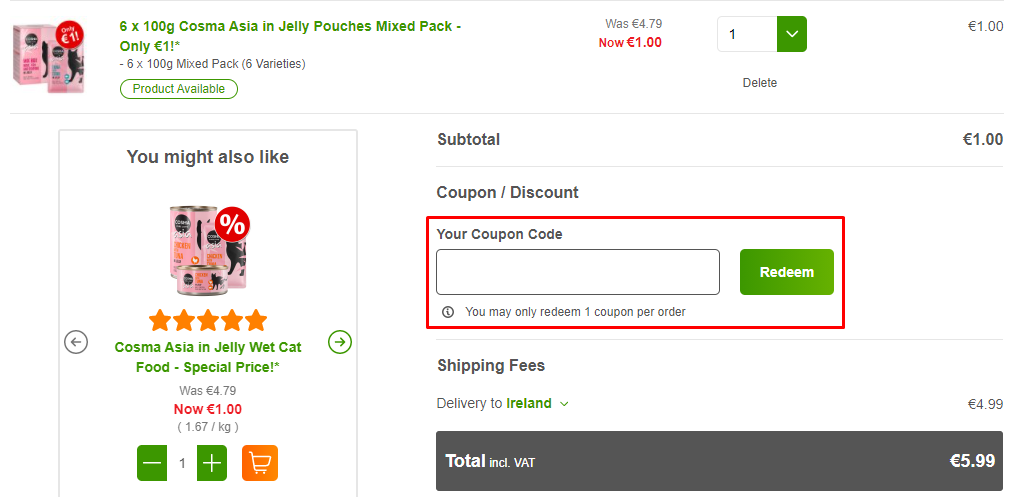1019x497 pixels.
Task: Open the quantity dropdown arrow
Action: pos(792,34)
